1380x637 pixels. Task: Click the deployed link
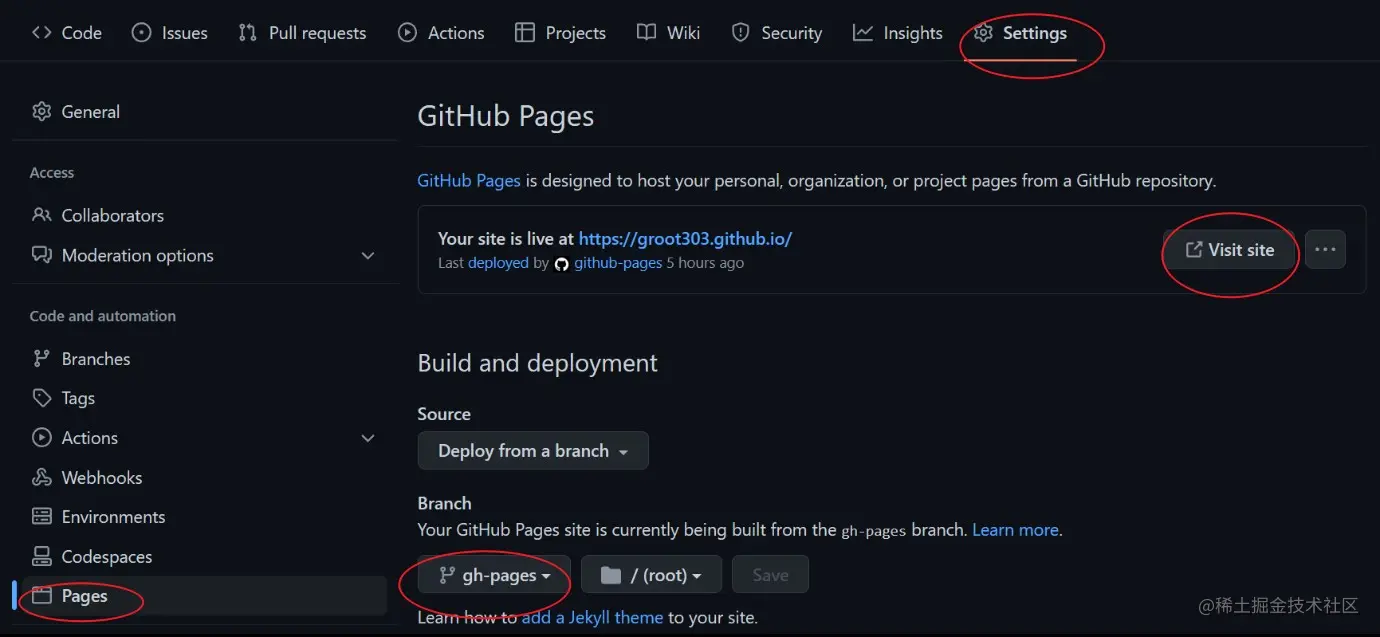click(498, 263)
